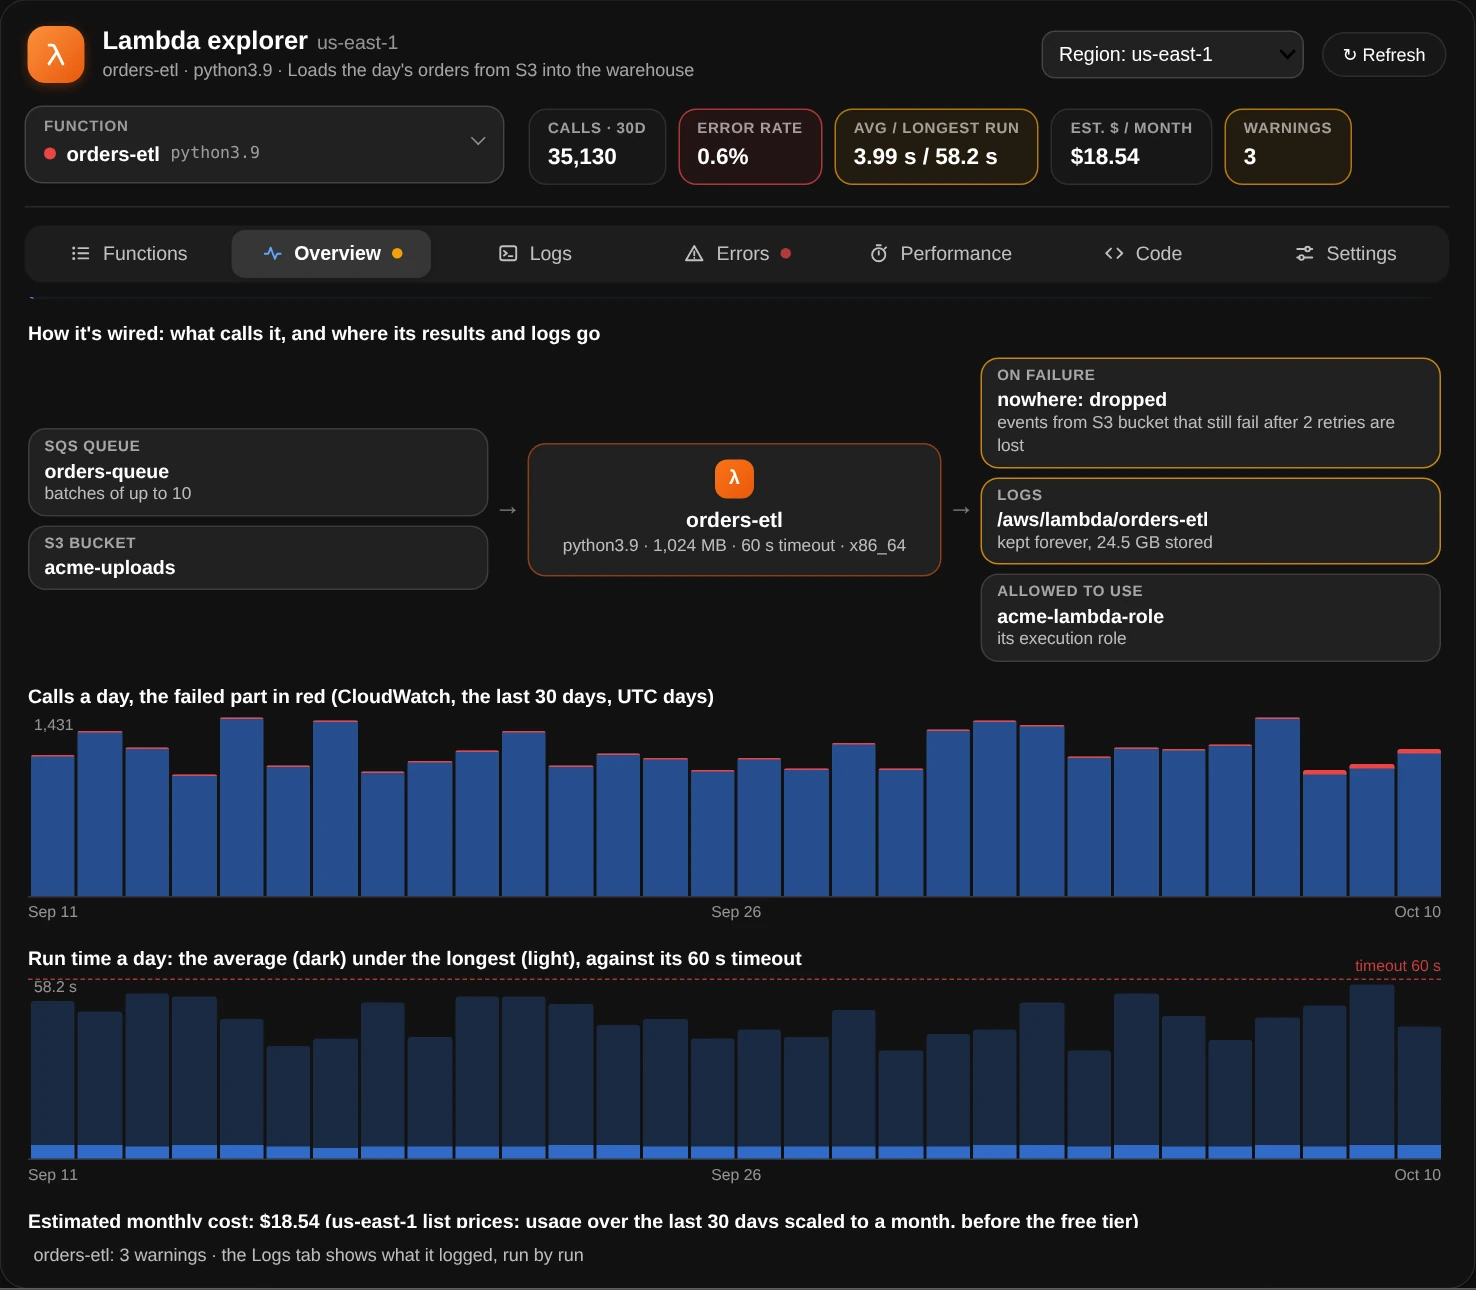Click the Refresh button

[x=1384, y=55]
